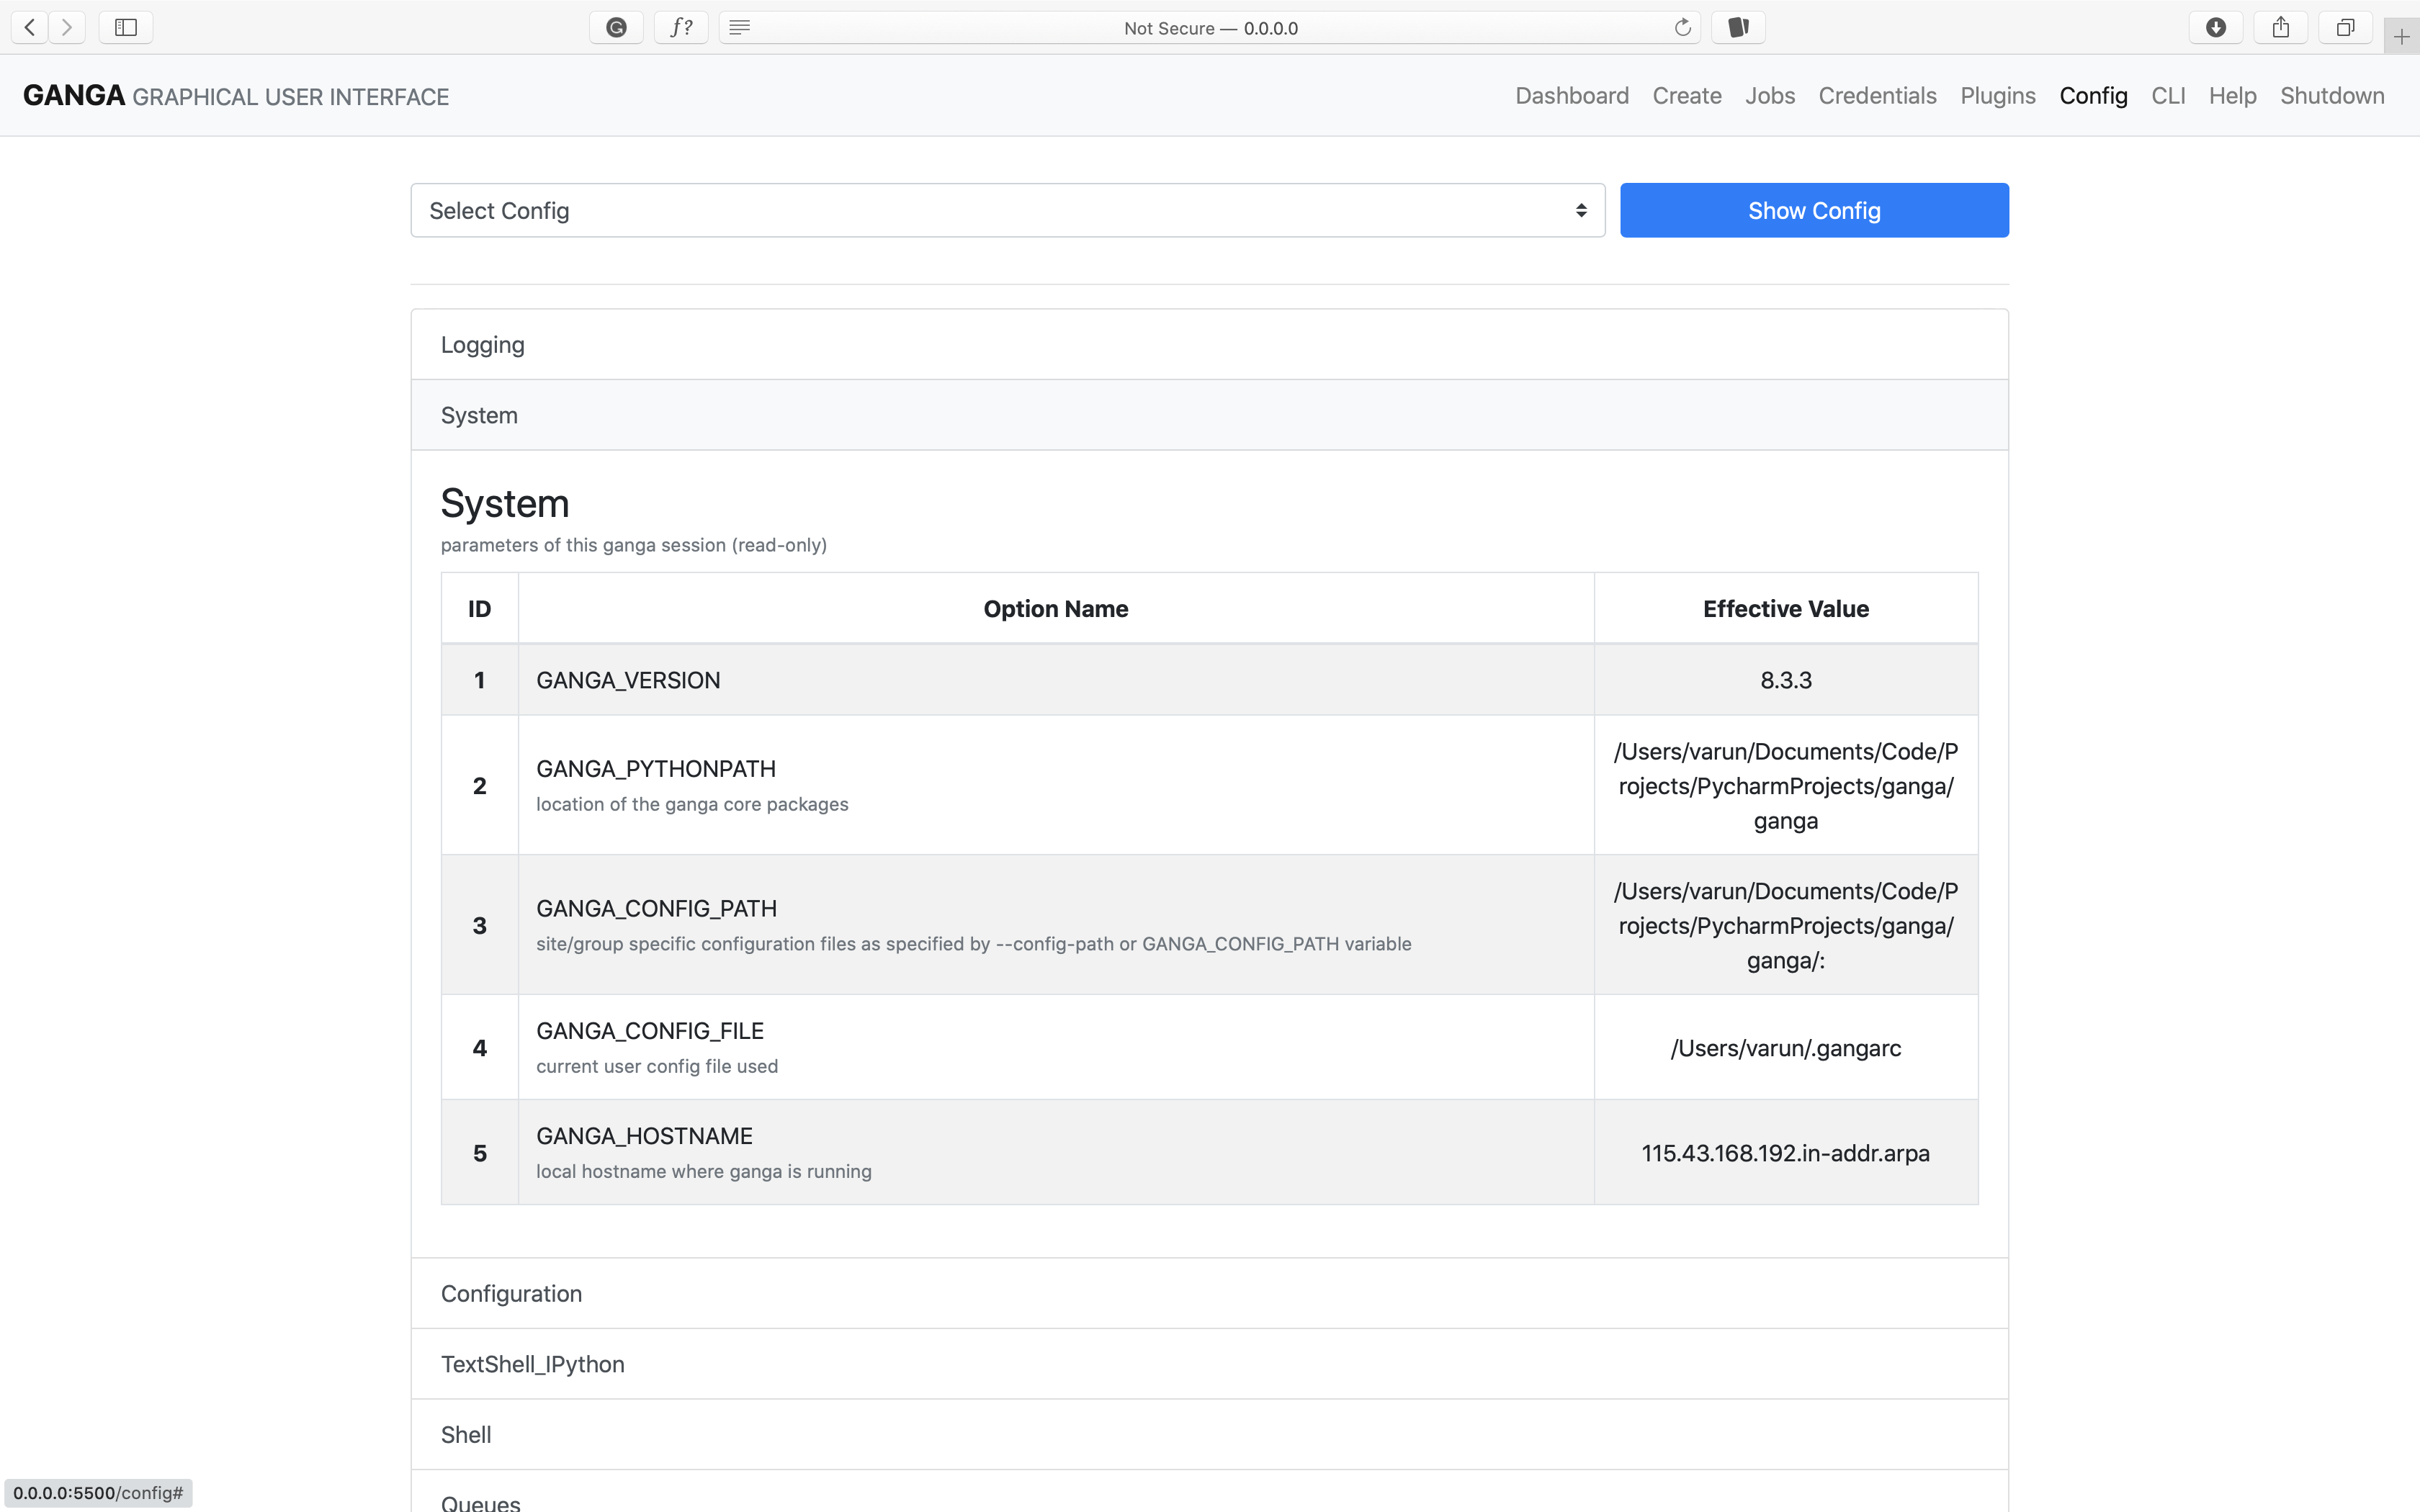Click the Show Config button
The width and height of the screenshot is (2420, 1512).
click(x=1813, y=210)
